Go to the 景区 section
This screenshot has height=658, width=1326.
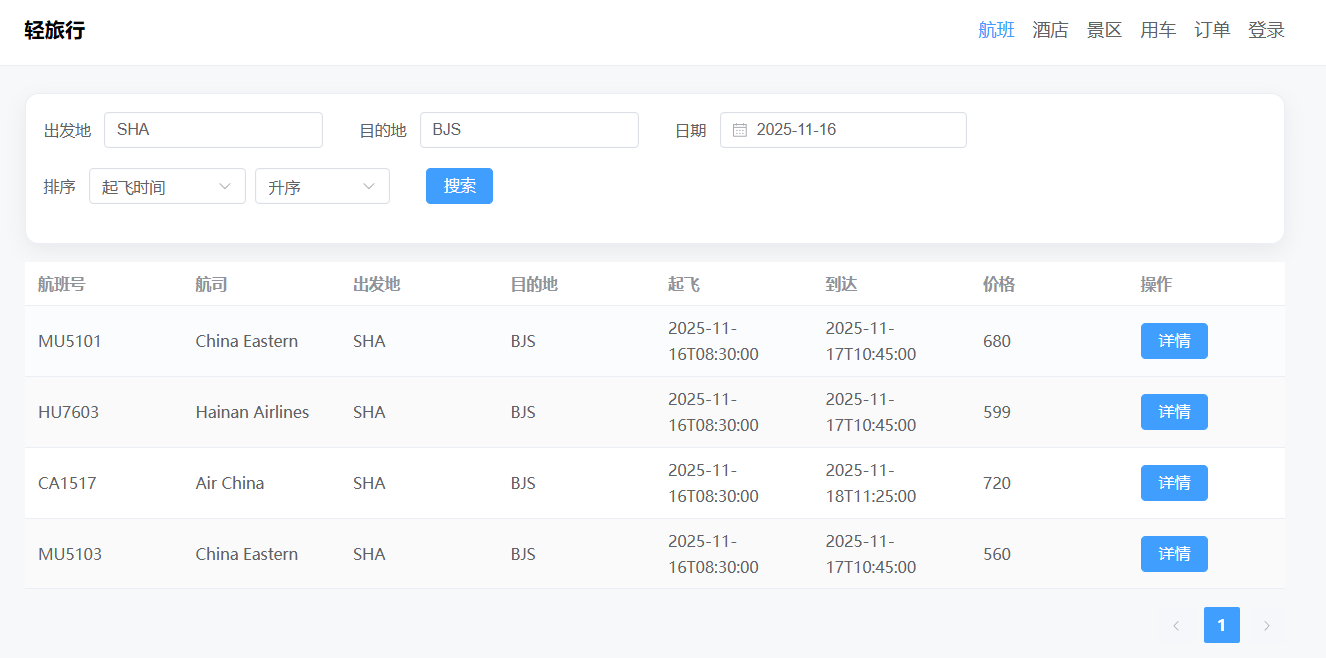point(1104,30)
